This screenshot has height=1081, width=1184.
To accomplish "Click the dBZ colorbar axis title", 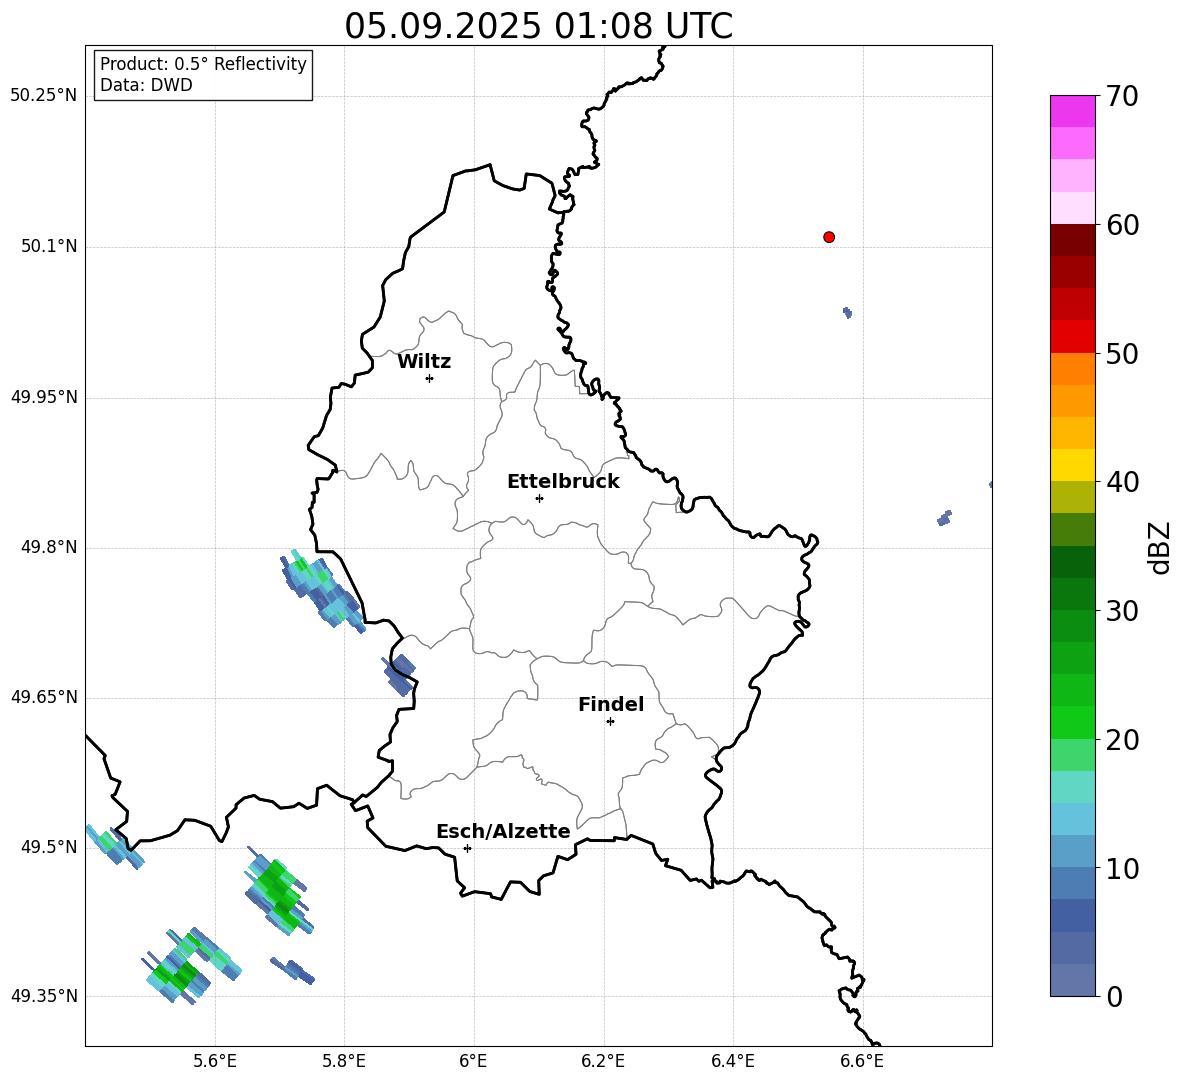I will (1161, 547).
